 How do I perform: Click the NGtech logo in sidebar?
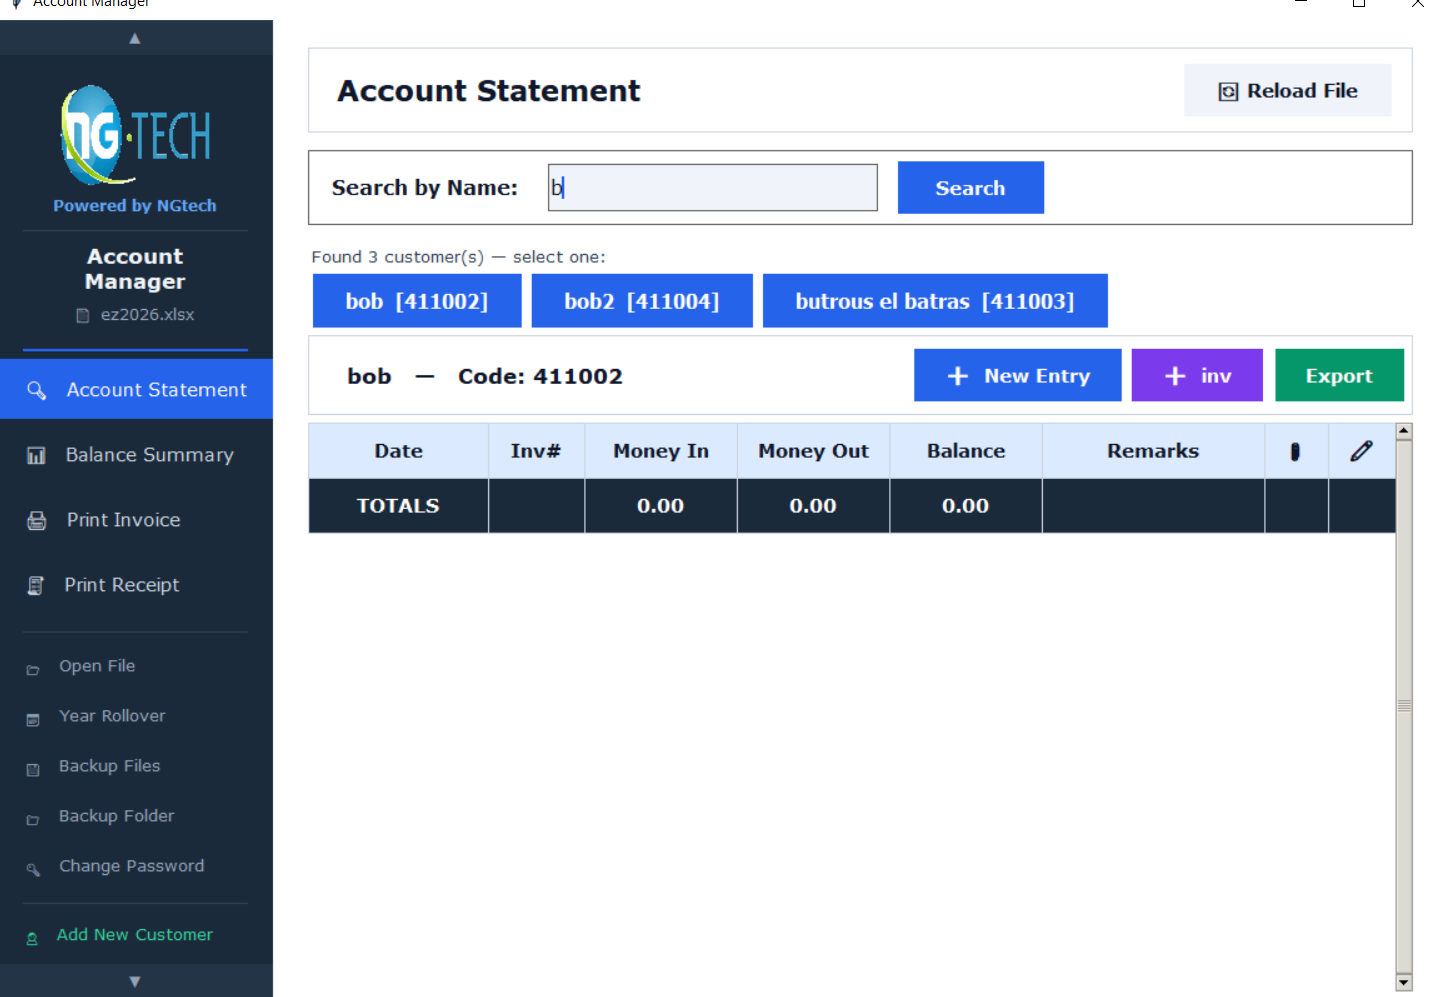[136, 135]
